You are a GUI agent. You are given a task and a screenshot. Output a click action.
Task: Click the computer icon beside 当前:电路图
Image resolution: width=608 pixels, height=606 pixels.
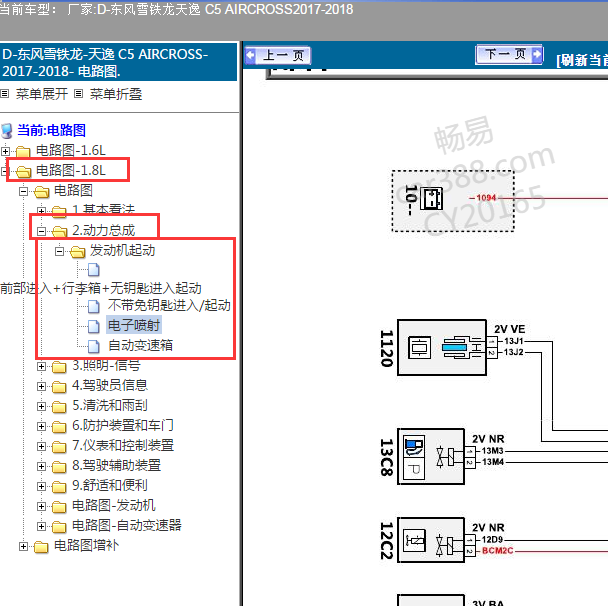pos(7,131)
